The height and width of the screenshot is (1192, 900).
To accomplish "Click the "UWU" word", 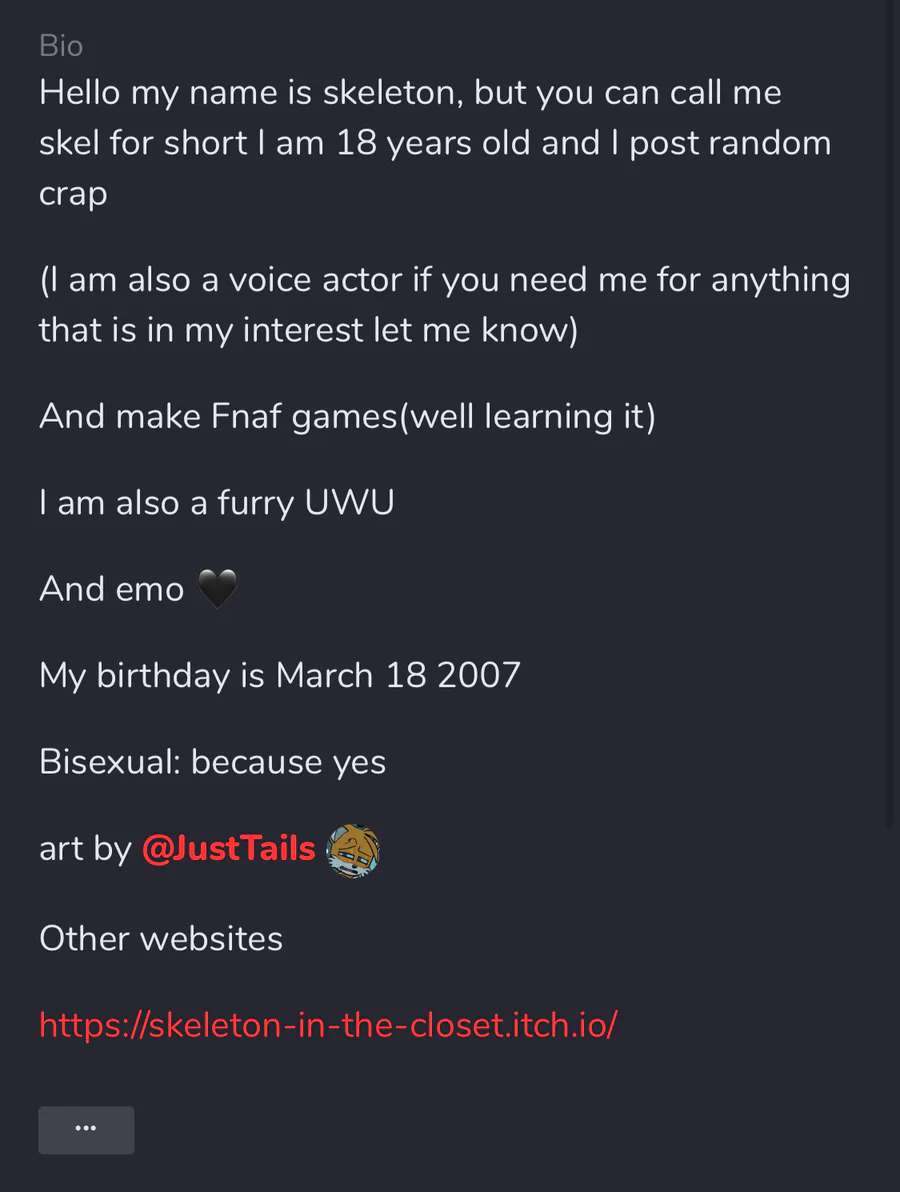I will (350, 502).
